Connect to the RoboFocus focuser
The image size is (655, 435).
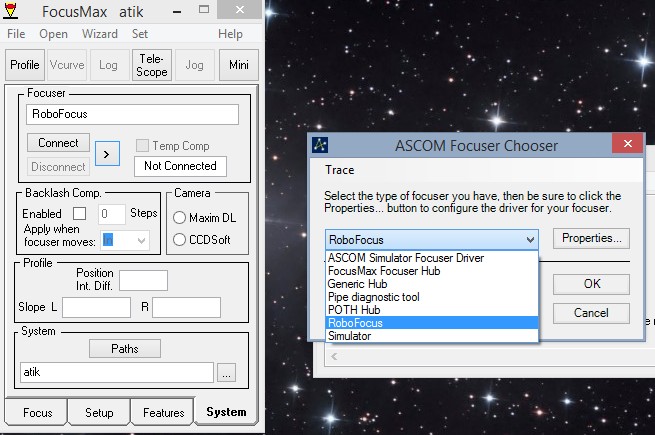click(58, 143)
